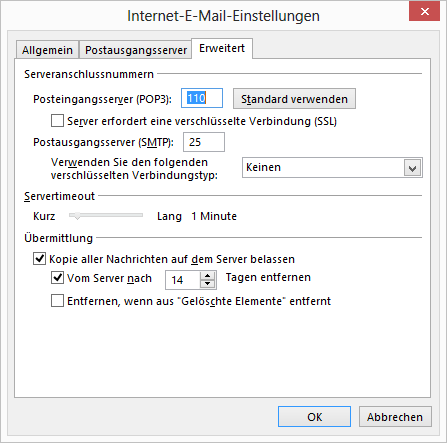447x443 pixels.
Task: Click the days field showing 14
Action: pyautogui.click(x=183, y=280)
